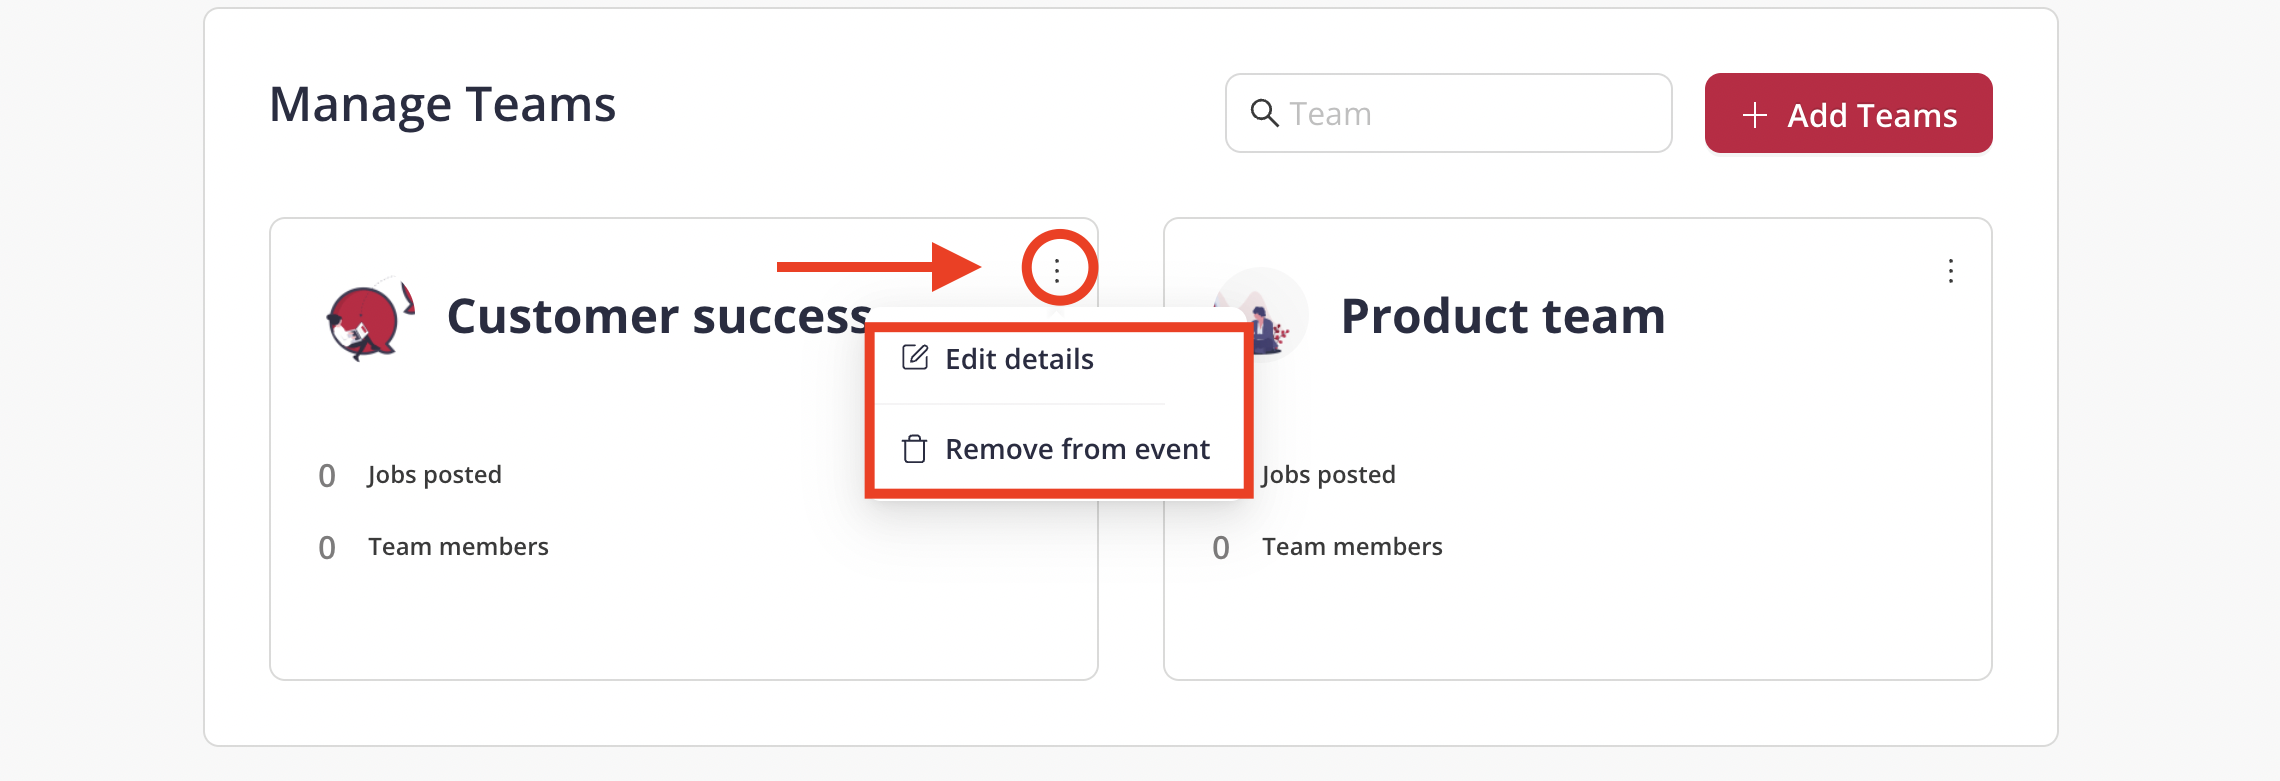Focus the Team search field
Viewport: 2280px width, 781px height.
pyautogui.click(x=1448, y=113)
